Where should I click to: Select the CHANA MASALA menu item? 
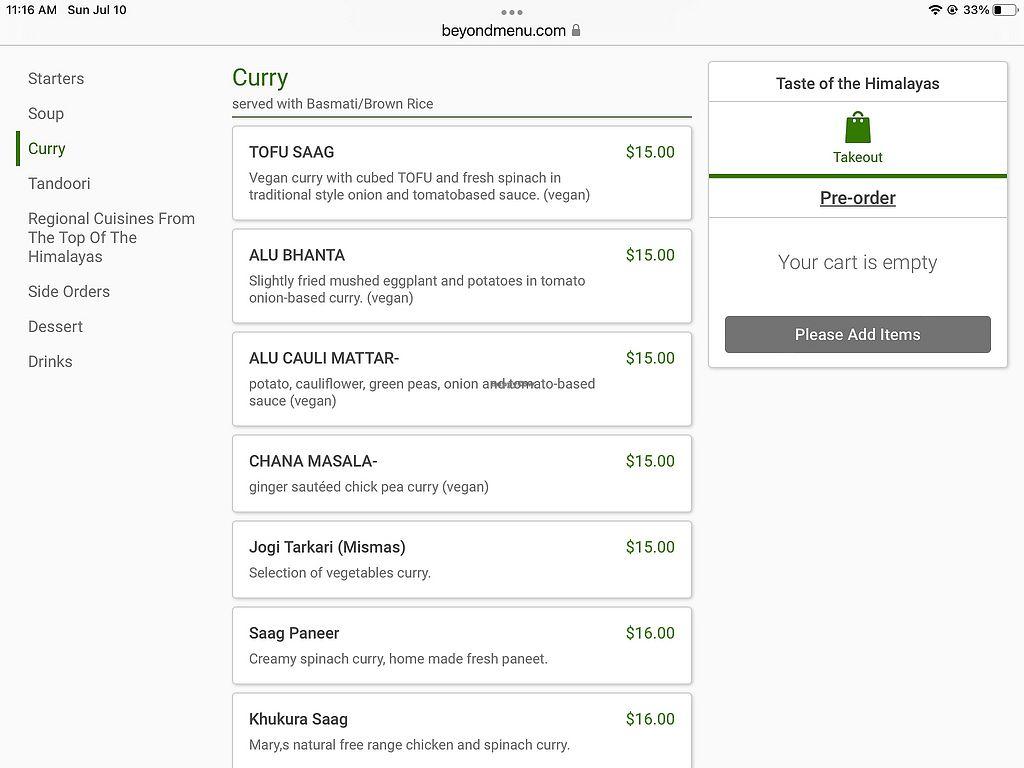[x=461, y=473]
